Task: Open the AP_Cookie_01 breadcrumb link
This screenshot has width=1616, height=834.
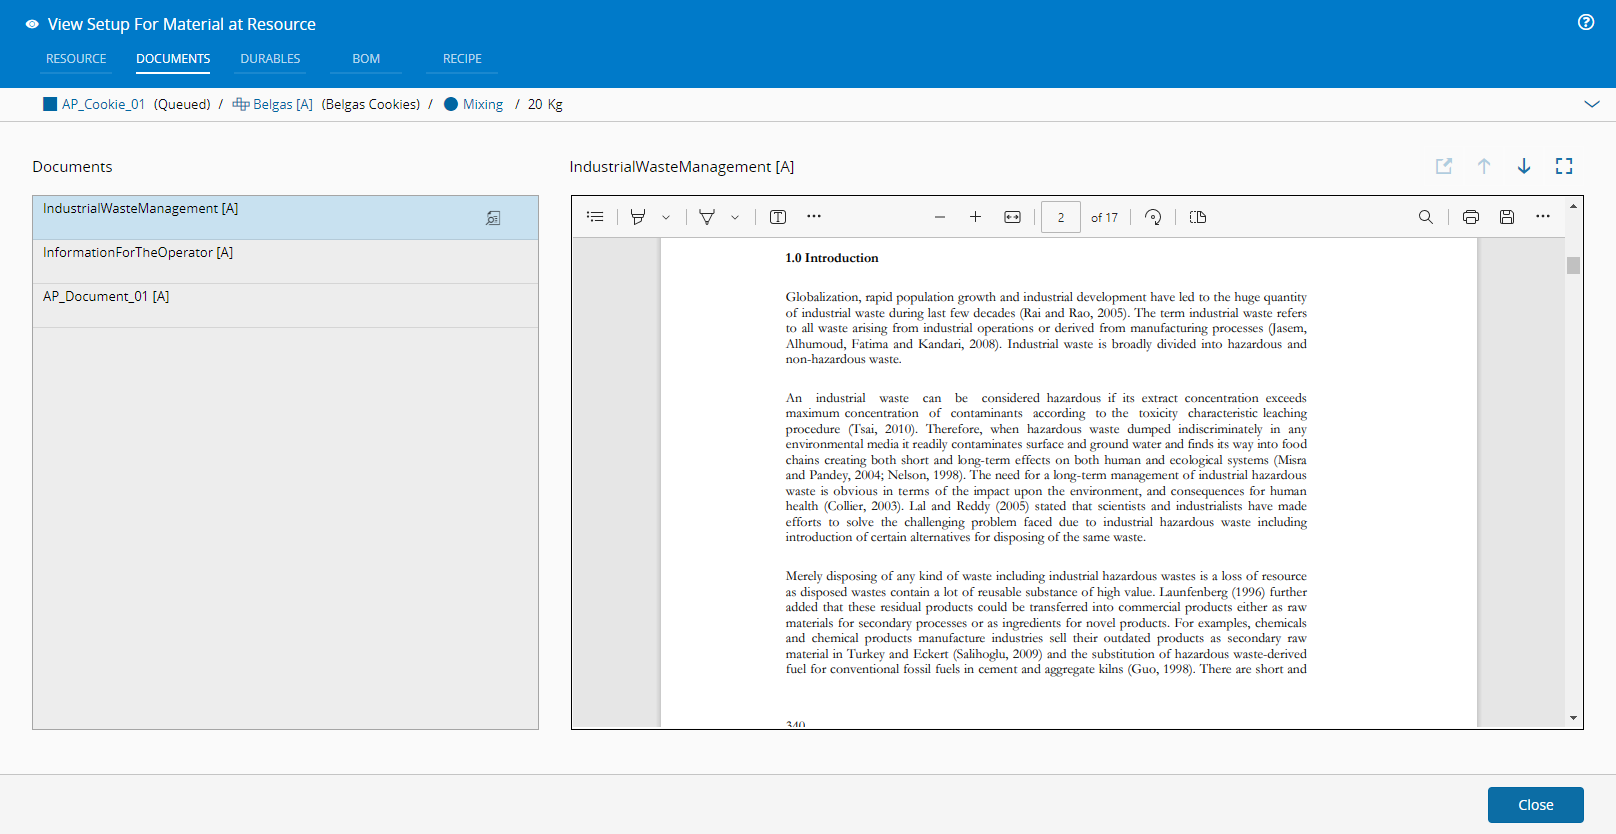Action: [x=103, y=104]
